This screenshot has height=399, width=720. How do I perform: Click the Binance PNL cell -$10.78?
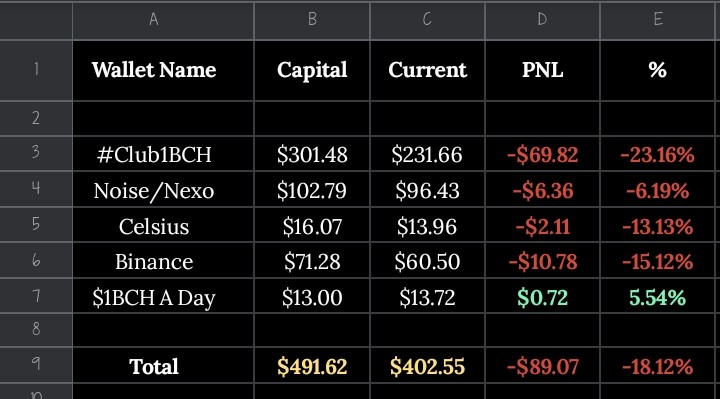(x=542, y=260)
